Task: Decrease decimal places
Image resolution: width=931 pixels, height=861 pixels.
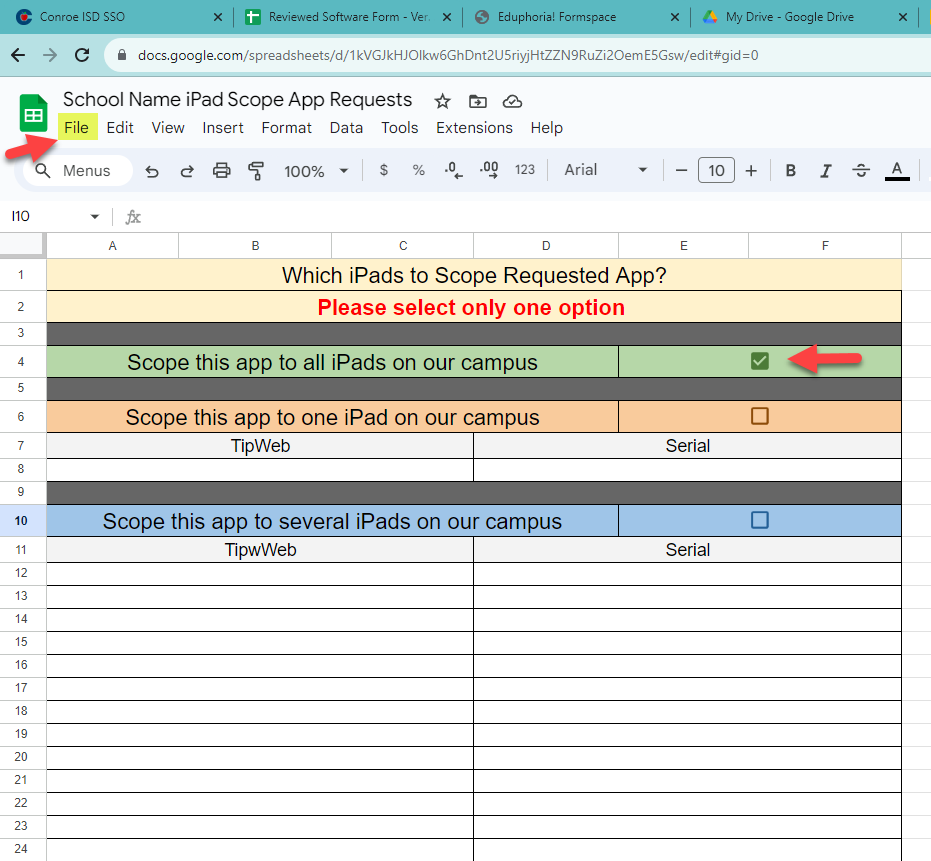Action: point(453,170)
